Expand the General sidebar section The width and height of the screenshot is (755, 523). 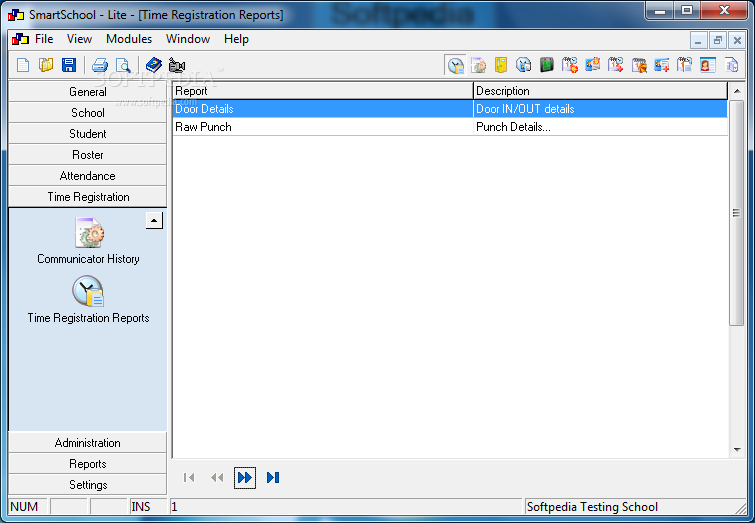coord(88,92)
